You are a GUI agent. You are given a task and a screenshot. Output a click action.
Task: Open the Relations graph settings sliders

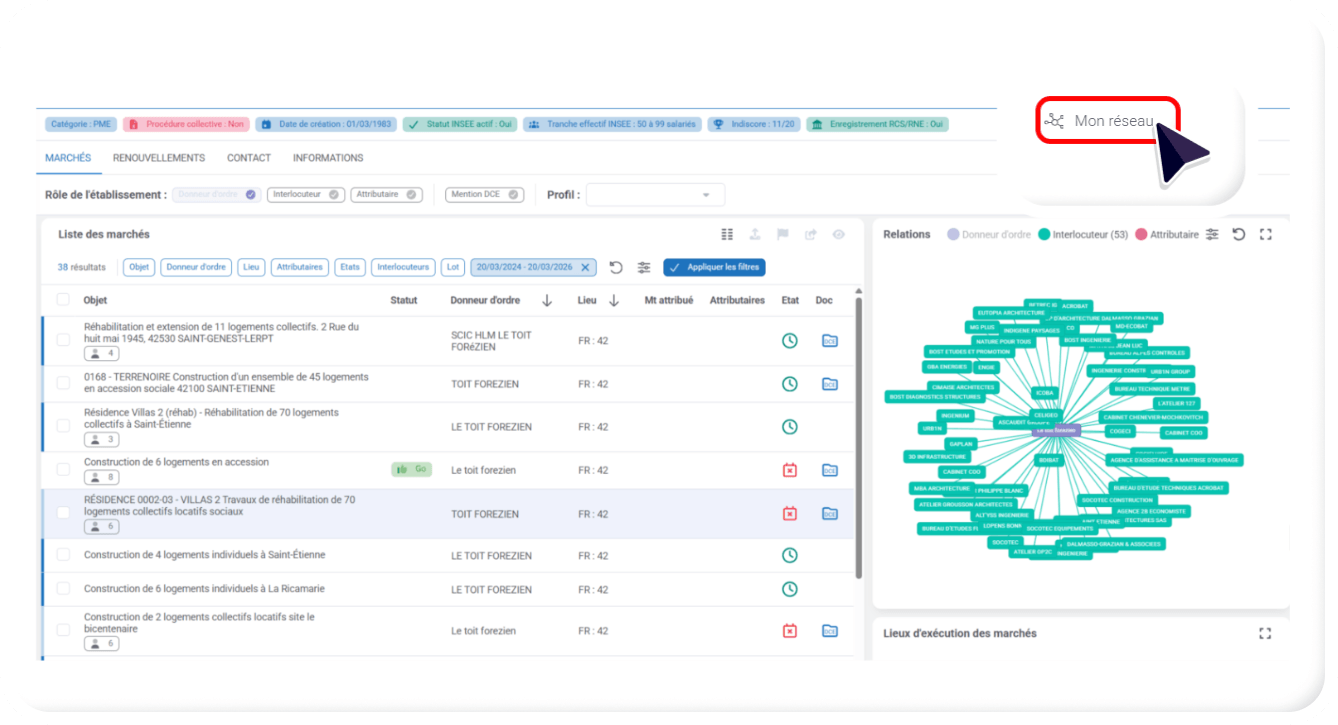click(x=1212, y=234)
